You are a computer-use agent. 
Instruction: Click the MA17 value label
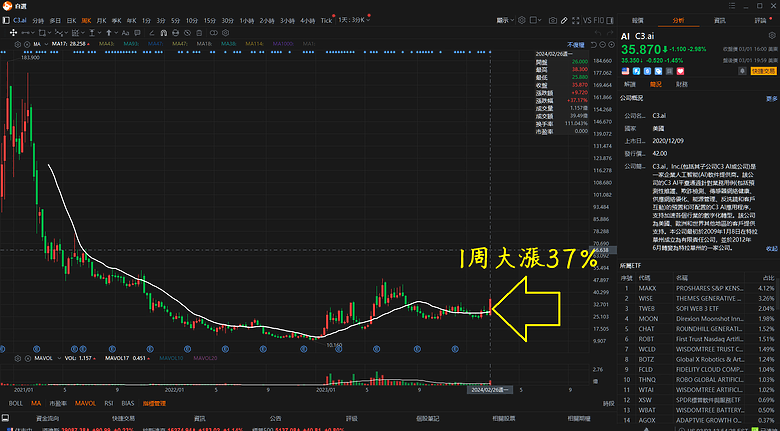pyautogui.click(x=69, y=44)
